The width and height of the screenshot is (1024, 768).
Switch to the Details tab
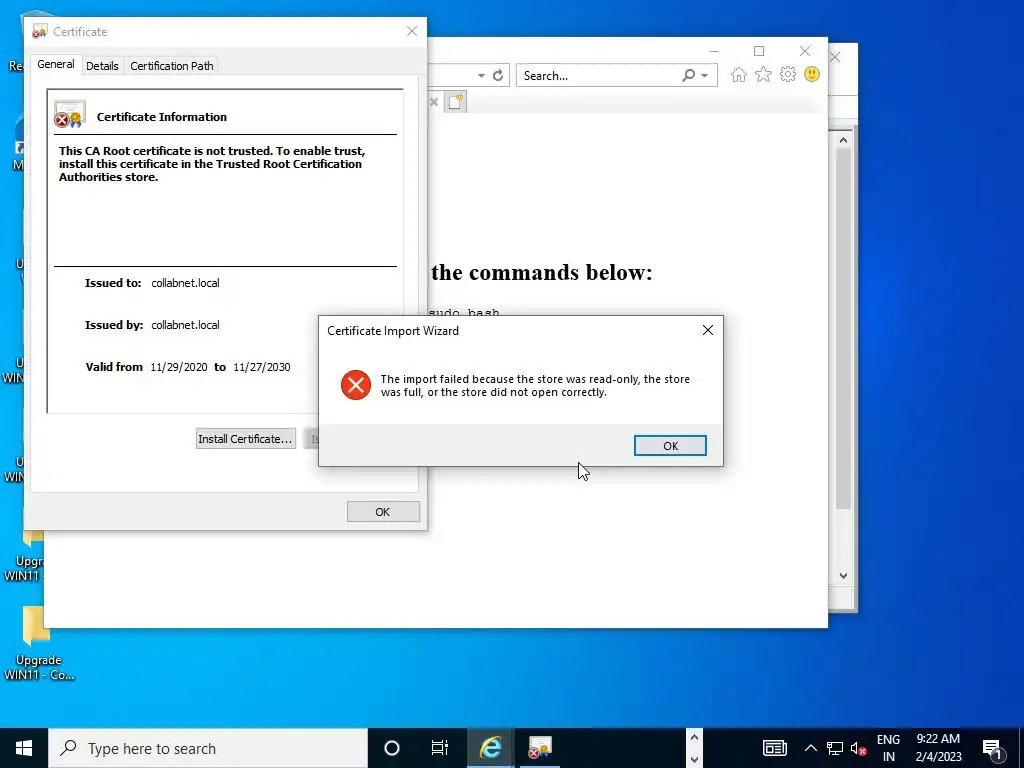tap(102, 66)
